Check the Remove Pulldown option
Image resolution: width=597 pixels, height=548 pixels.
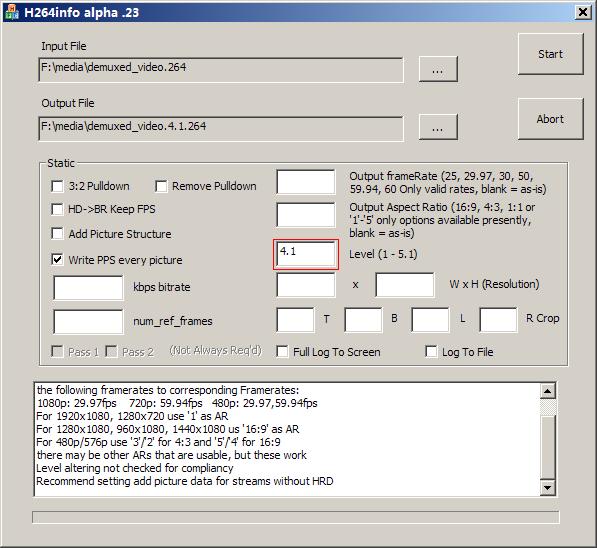tap(161, 186)
